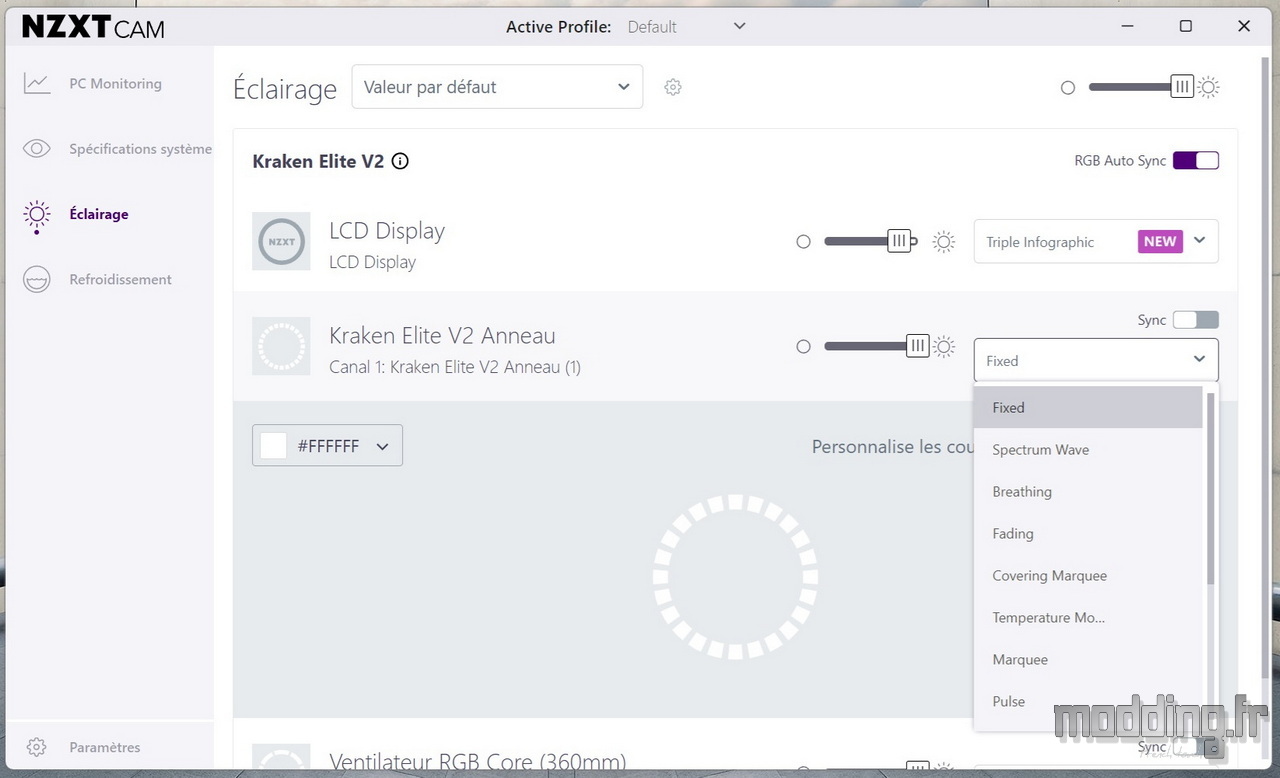Screen dimensions: 1280x778
Task: Click LCD Display max brightness sun icon
Action: 944,241
